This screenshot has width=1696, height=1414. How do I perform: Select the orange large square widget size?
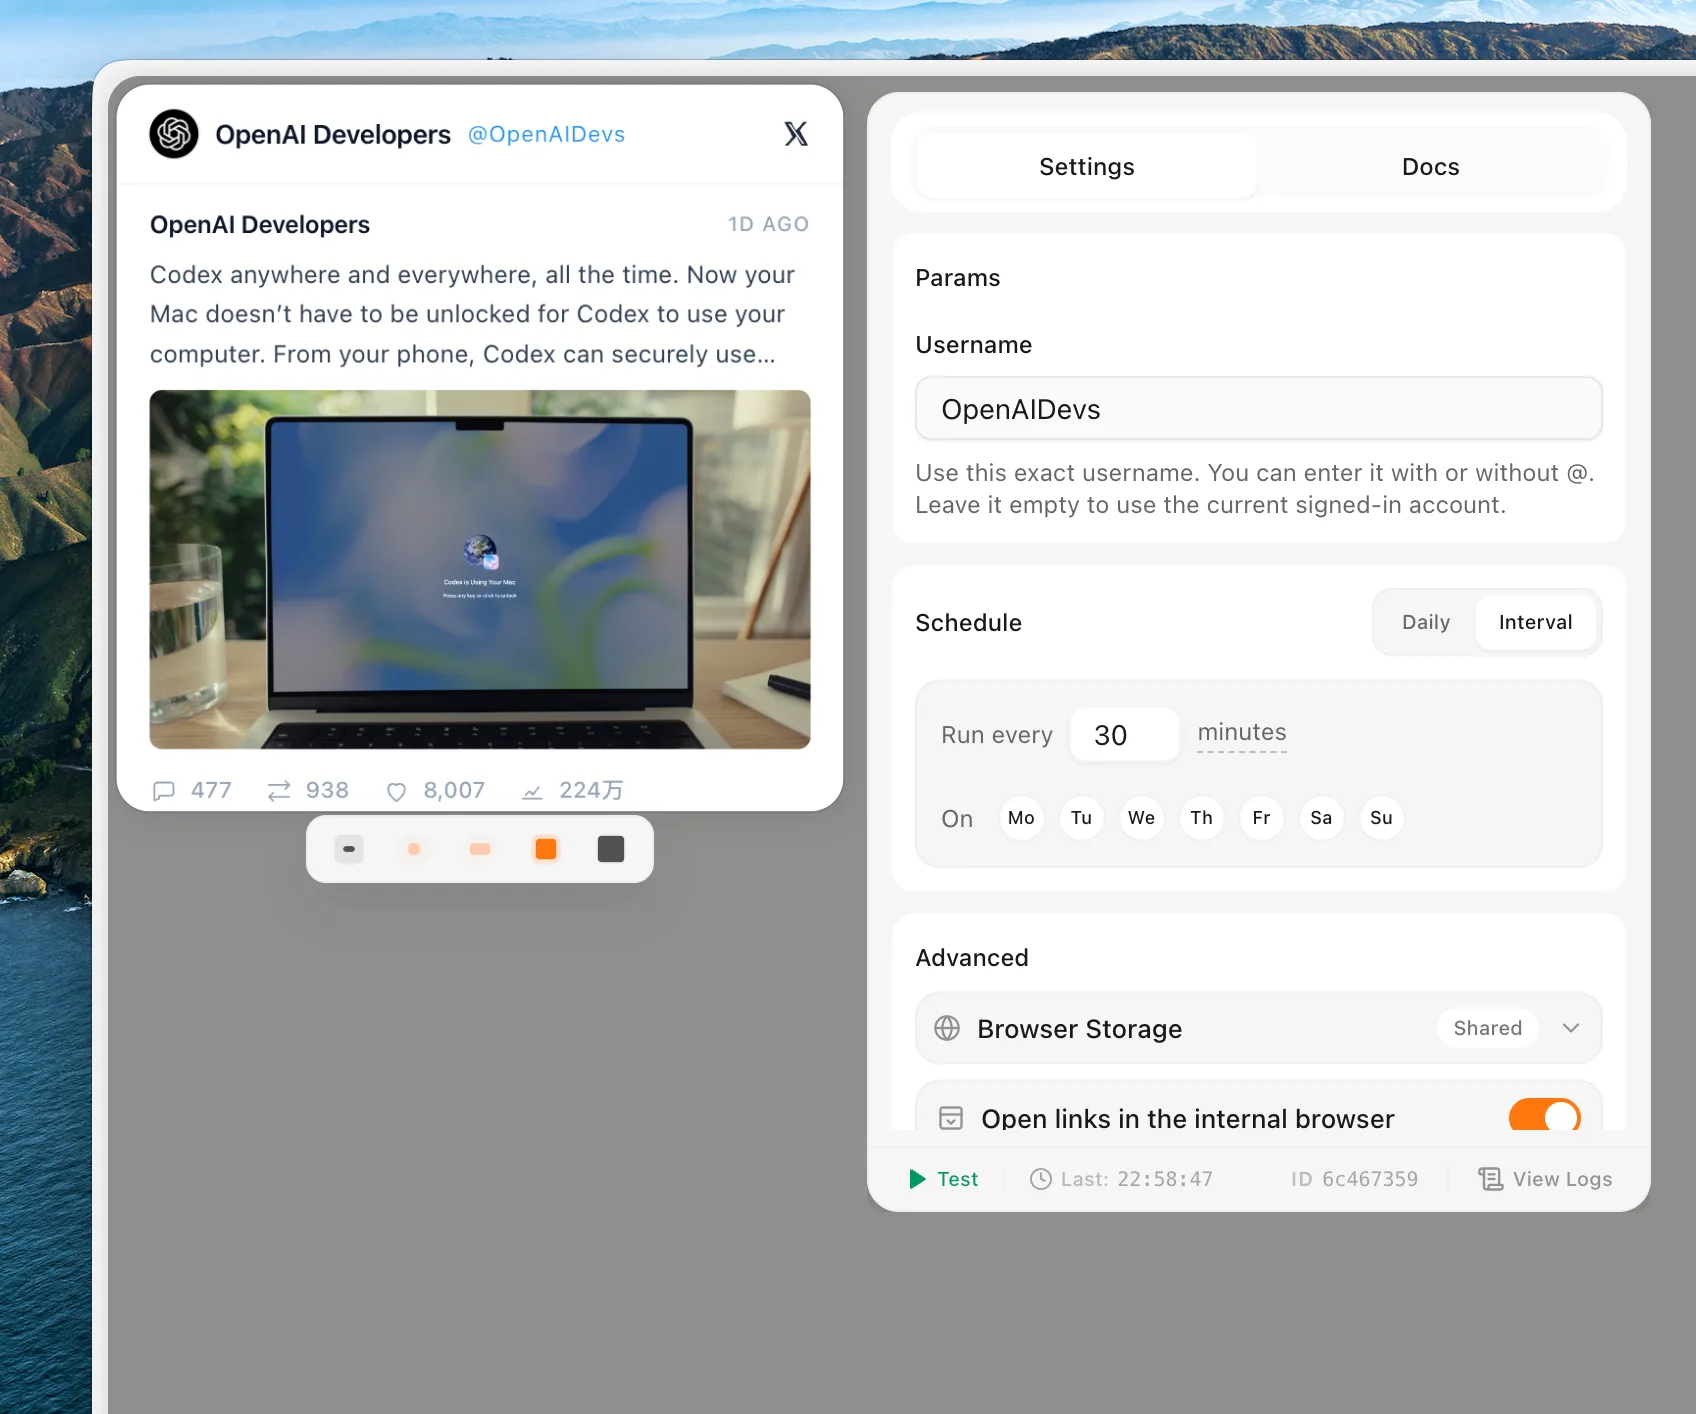click(x=546, y=849)
